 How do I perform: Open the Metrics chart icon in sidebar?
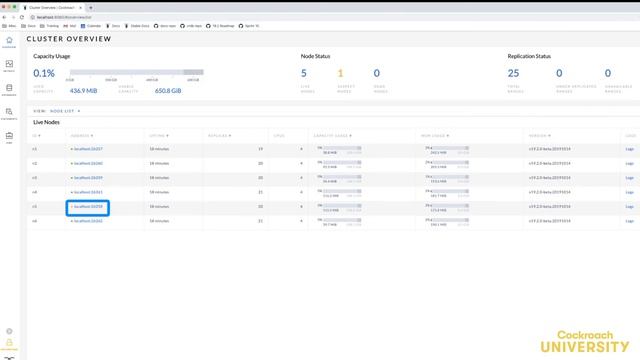(x=9, y=64)
